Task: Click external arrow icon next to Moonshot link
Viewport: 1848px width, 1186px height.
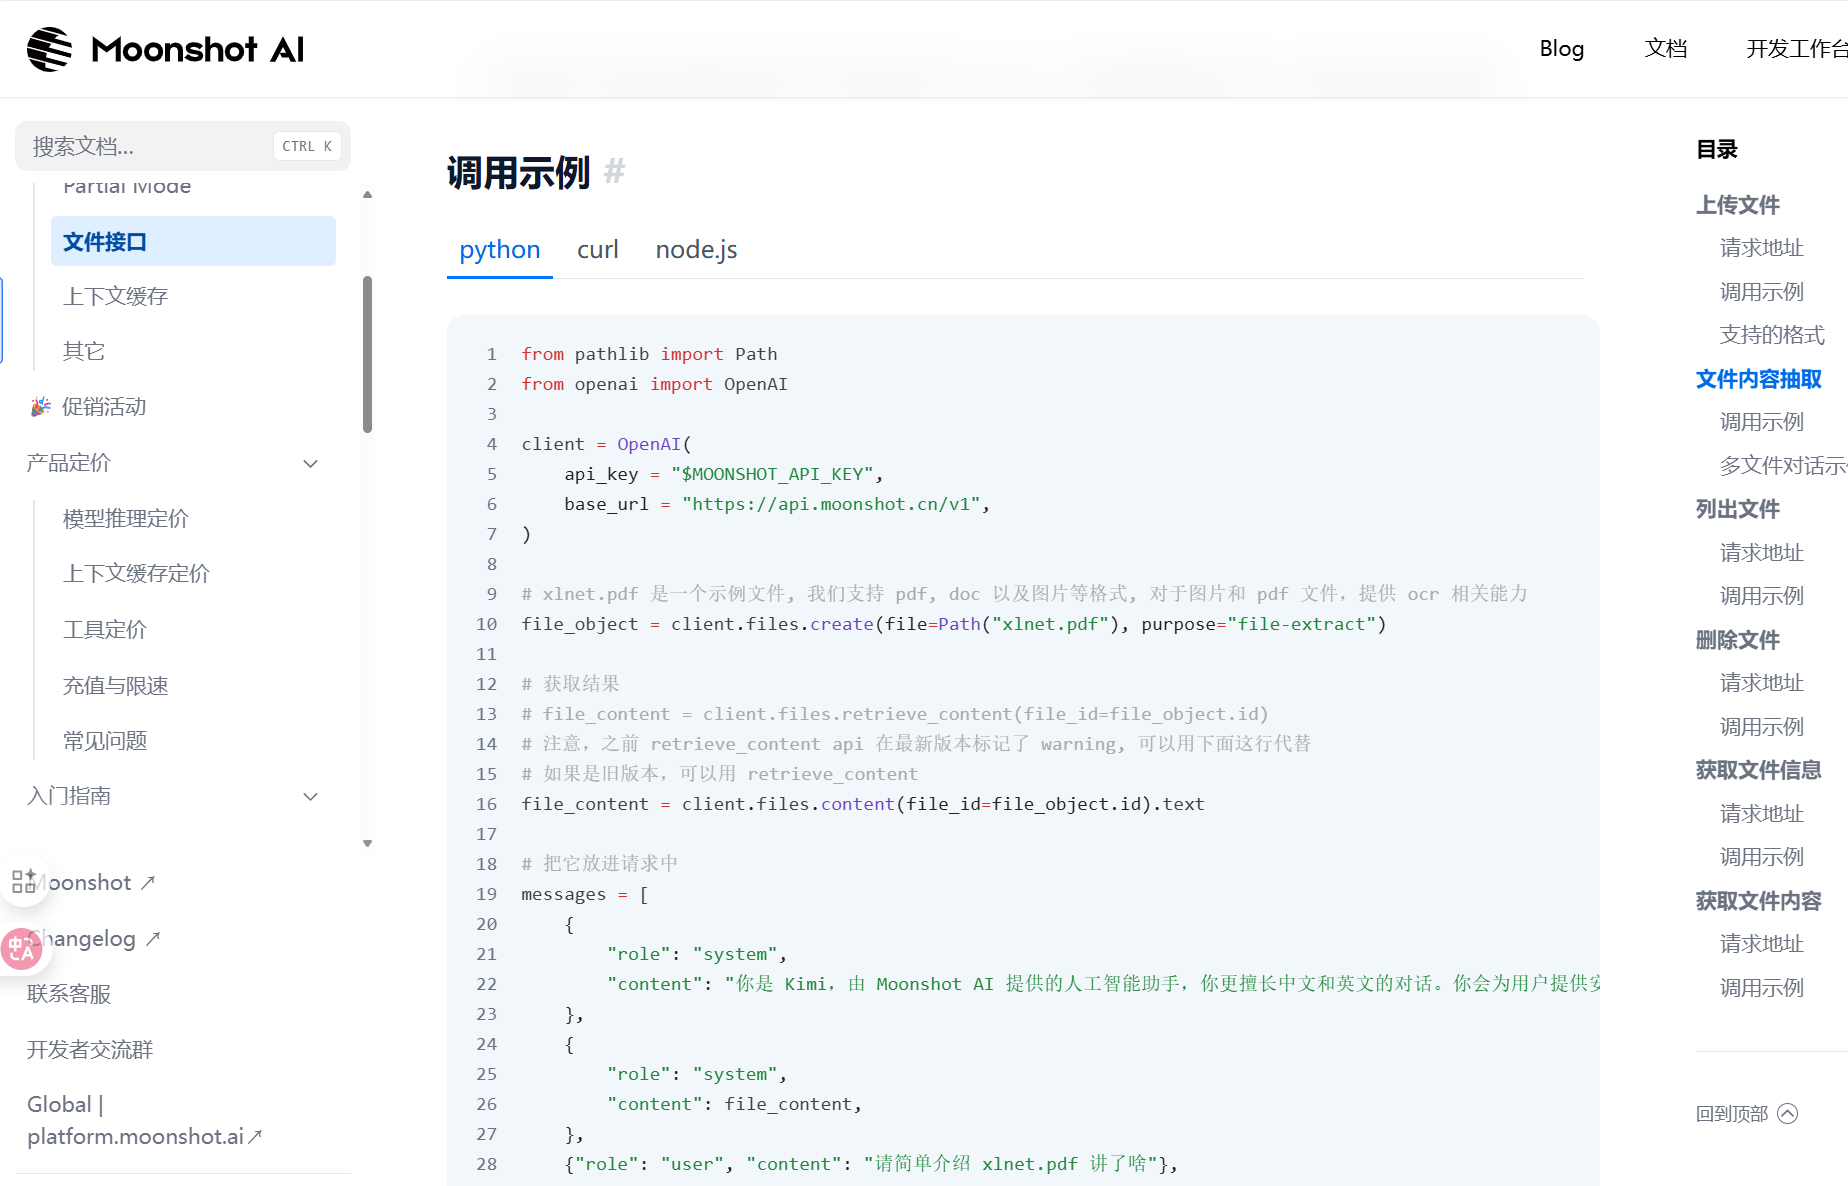Action: [x=148, y=882]
